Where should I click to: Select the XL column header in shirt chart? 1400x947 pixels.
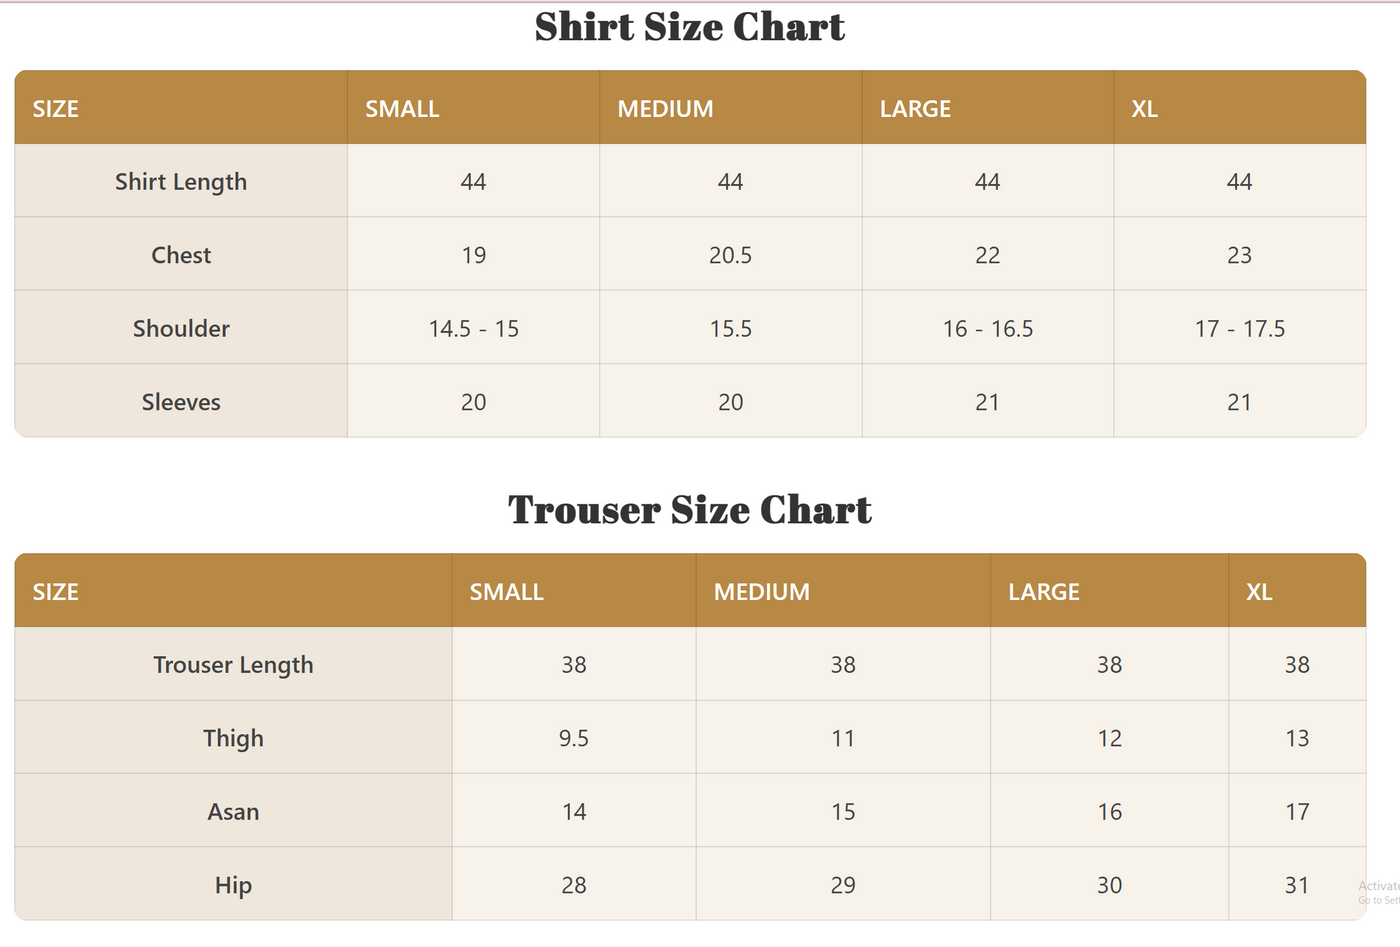pyautogui.click(x=1144, y=108)
